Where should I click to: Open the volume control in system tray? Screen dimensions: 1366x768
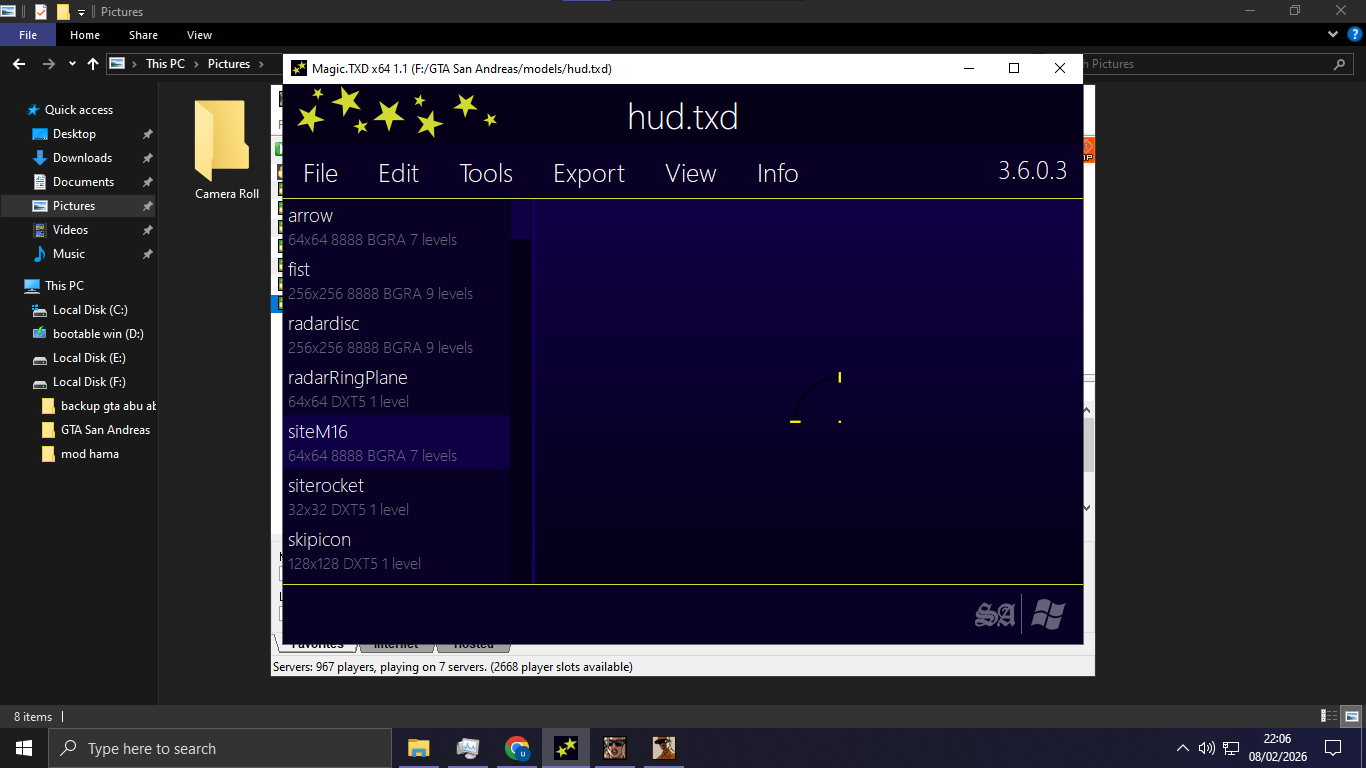click(1207, 748)
